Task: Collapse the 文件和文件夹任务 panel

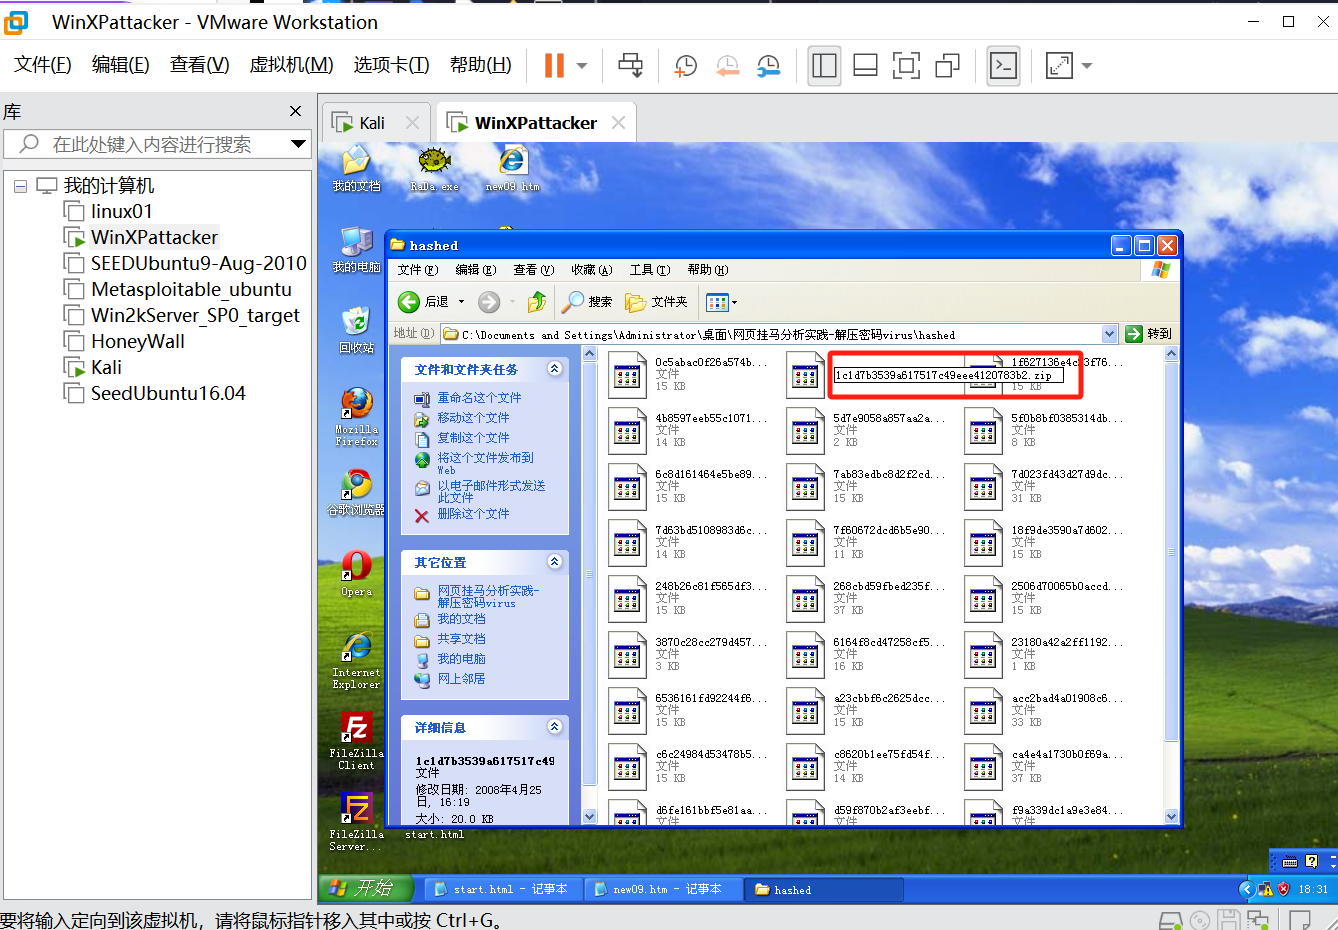Action: (x=555, y=369)
